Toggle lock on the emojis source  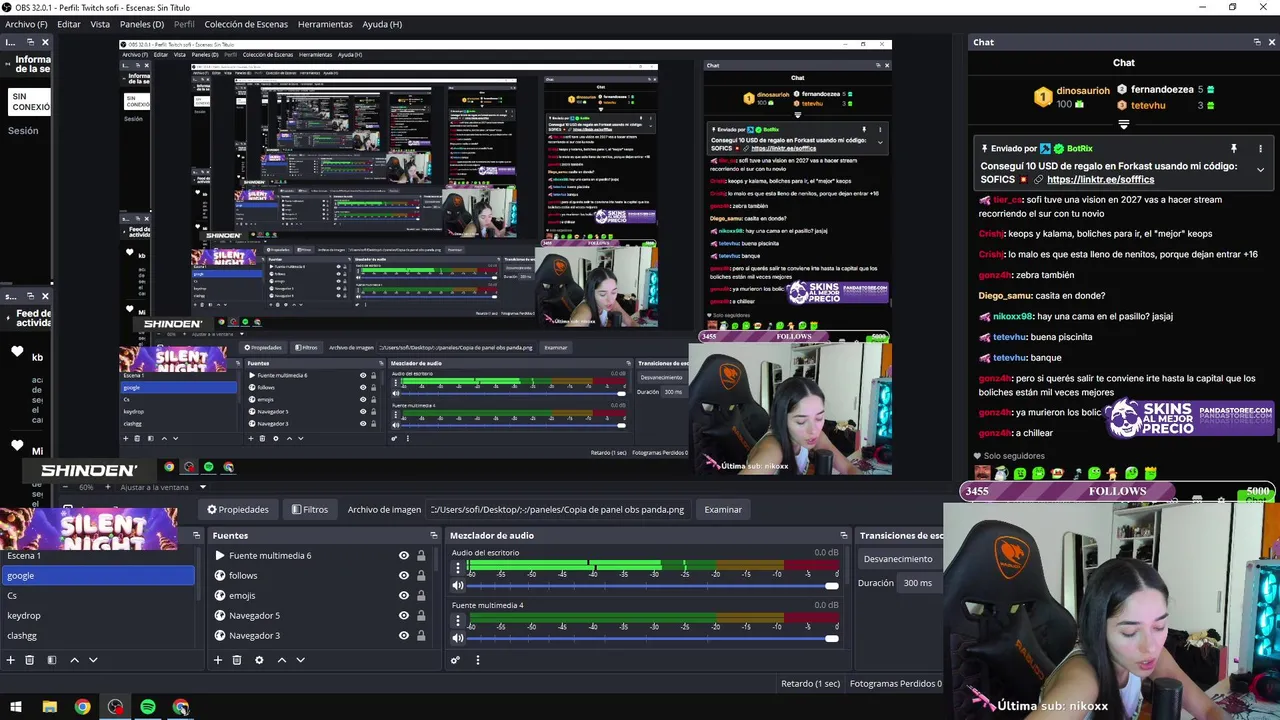[x=421, y=596]
